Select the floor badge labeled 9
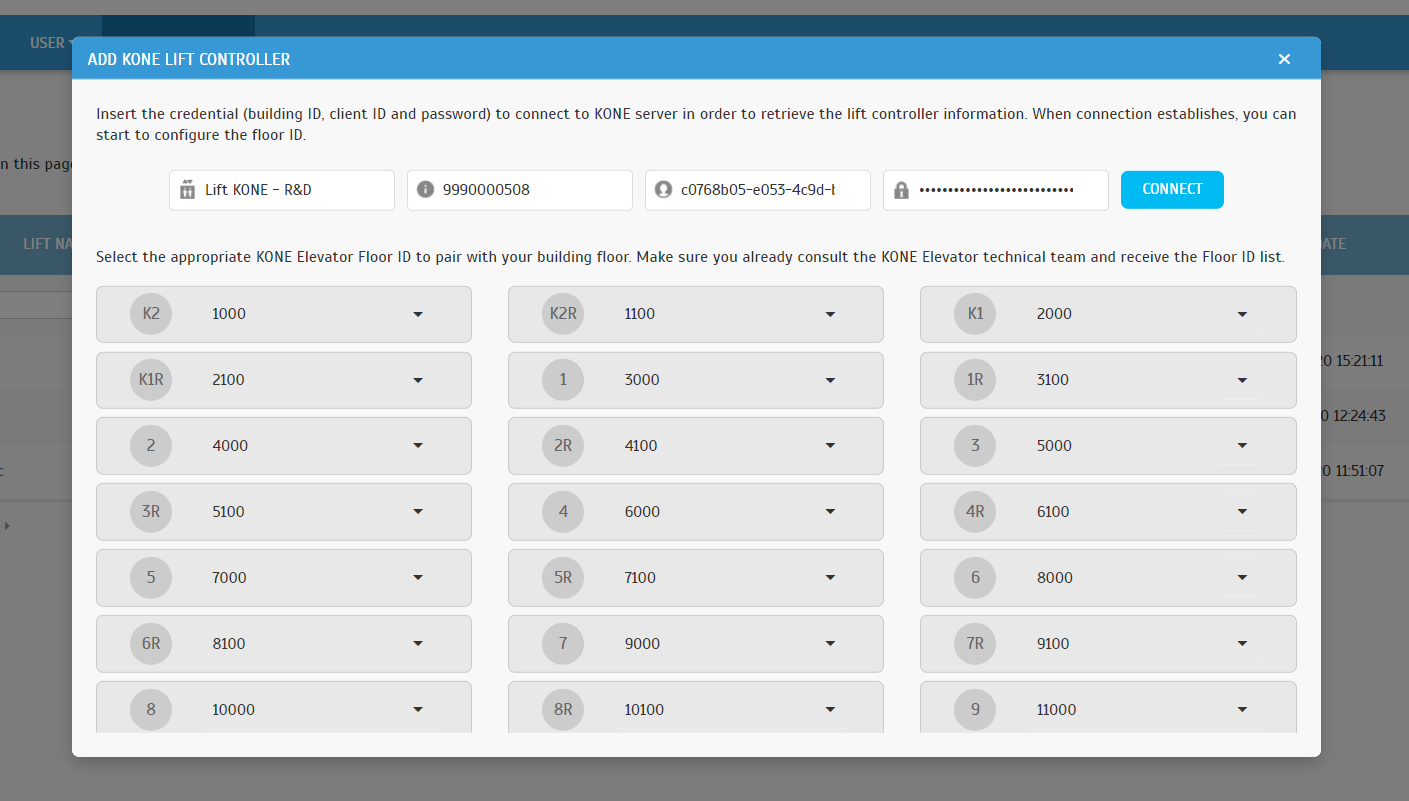 click(975, 710)
